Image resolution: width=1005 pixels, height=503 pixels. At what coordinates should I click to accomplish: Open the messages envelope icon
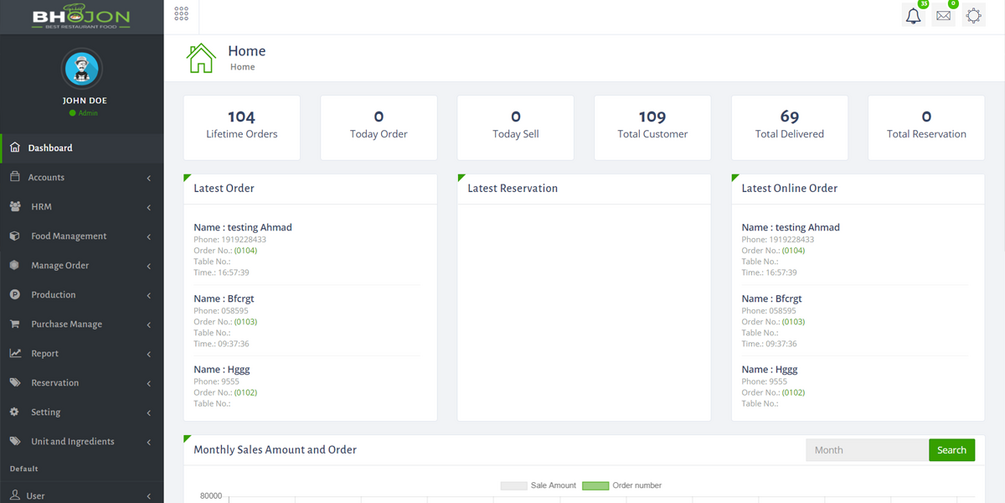(x=943, y=15)
